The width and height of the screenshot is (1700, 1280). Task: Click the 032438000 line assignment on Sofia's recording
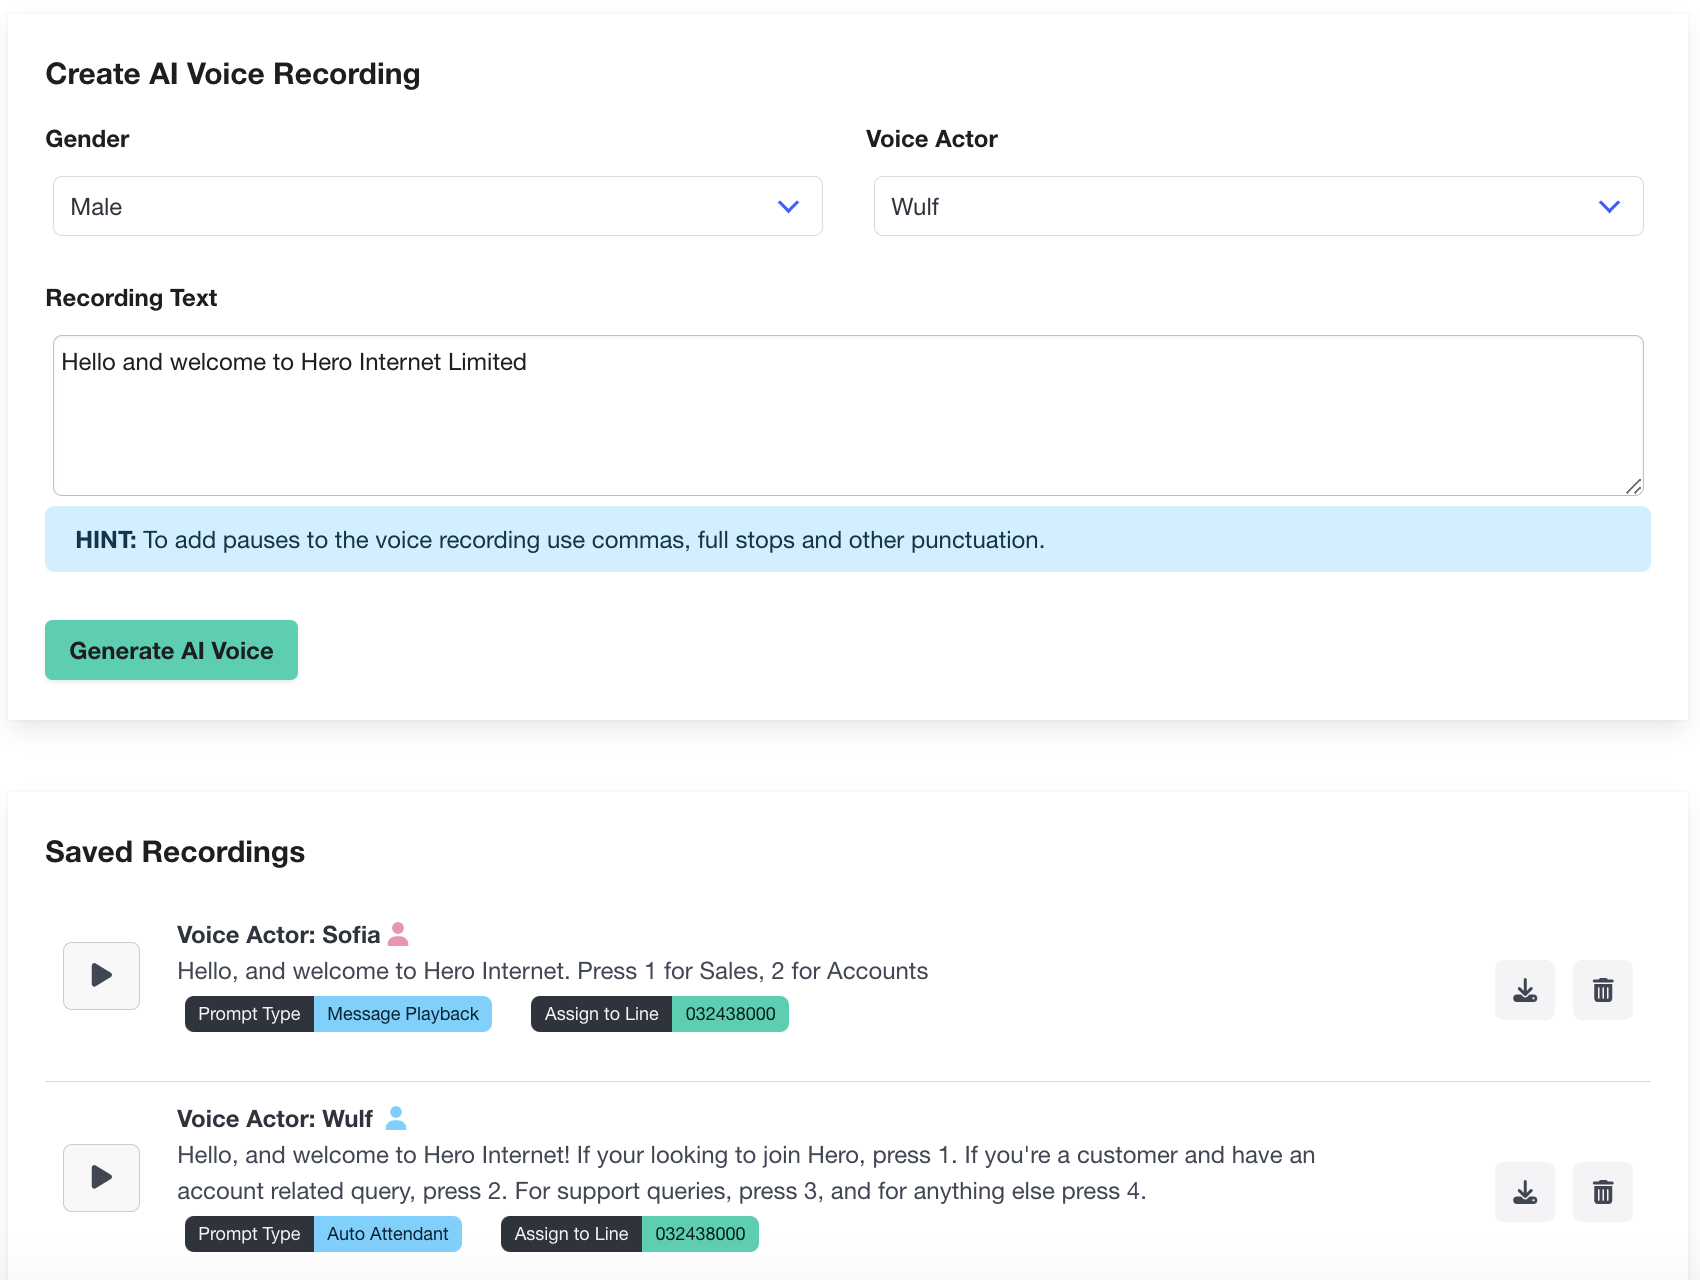730,1013
